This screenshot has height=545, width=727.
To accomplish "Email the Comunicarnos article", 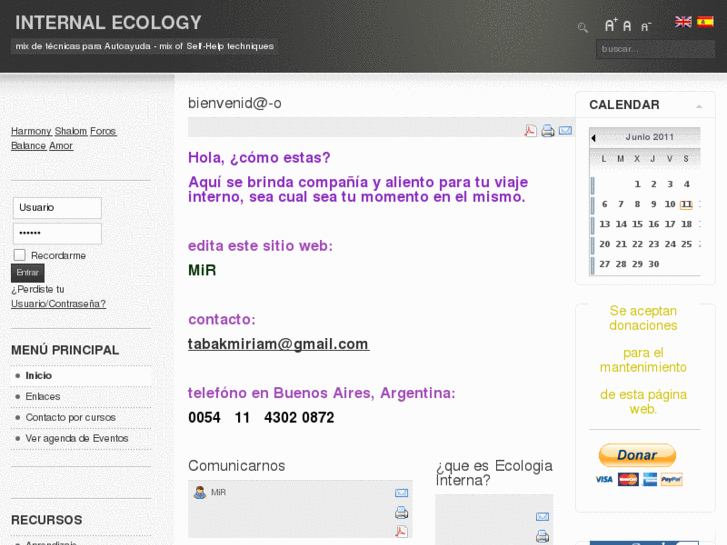I will pos(402,493).
